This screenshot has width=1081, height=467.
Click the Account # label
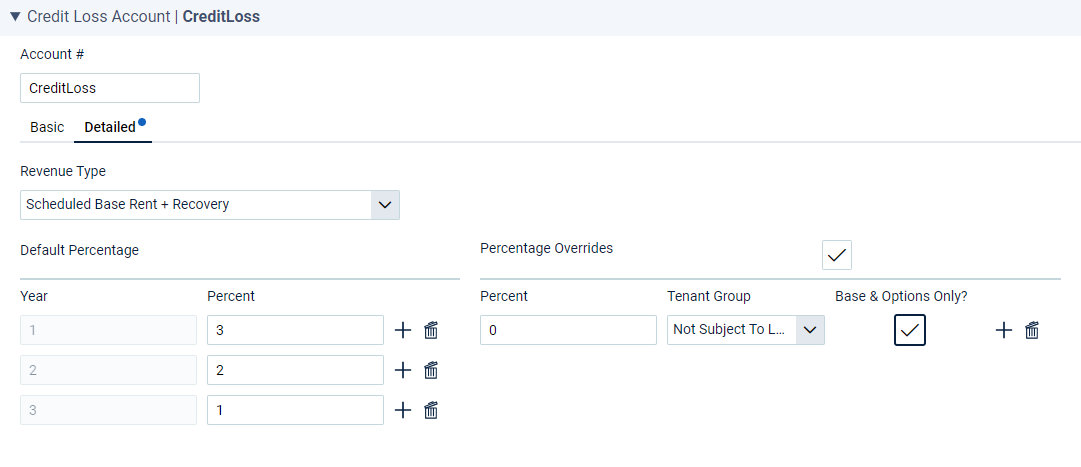pyautogui.click(x=52, y=54)
